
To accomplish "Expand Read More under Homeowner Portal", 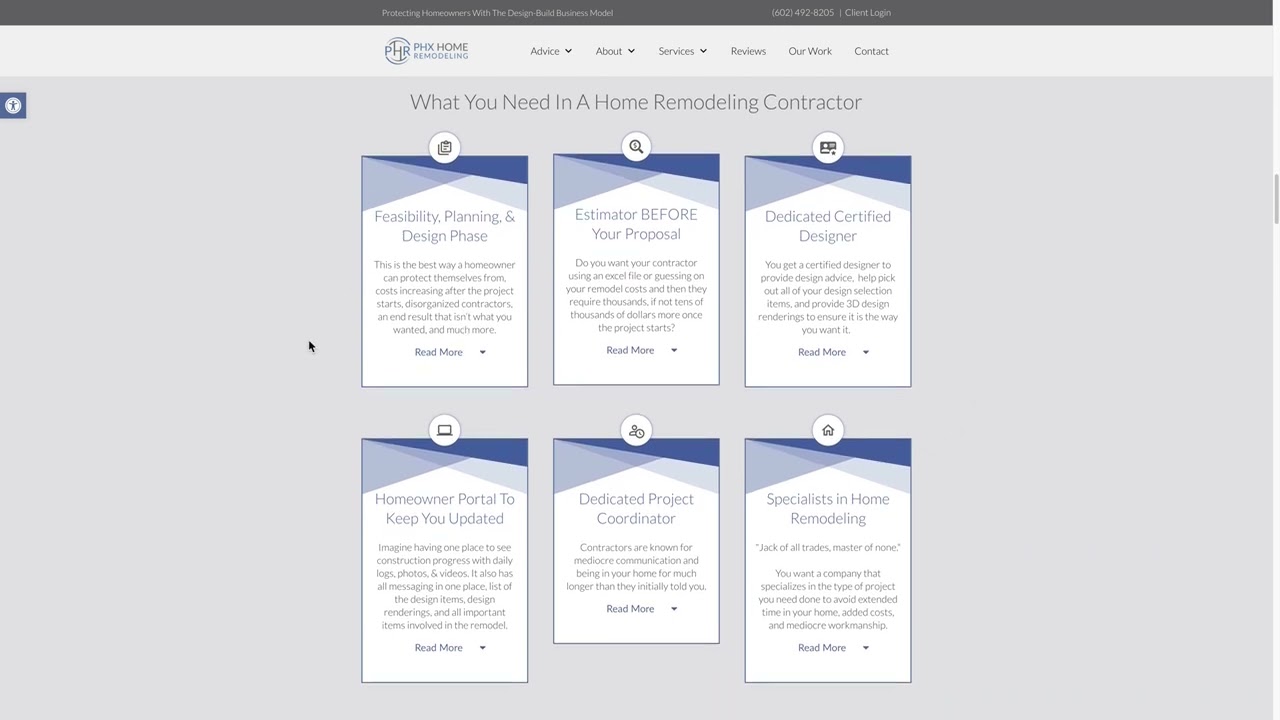I will tap(450, 648).
